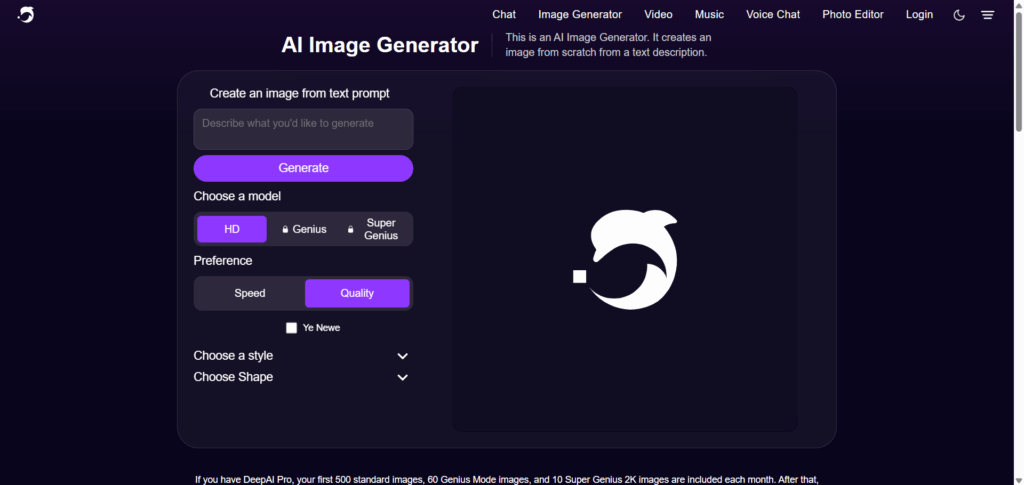This screenshot has height=485, width=1024.
Task: Select the HD model option
Action: coord(232,229)
